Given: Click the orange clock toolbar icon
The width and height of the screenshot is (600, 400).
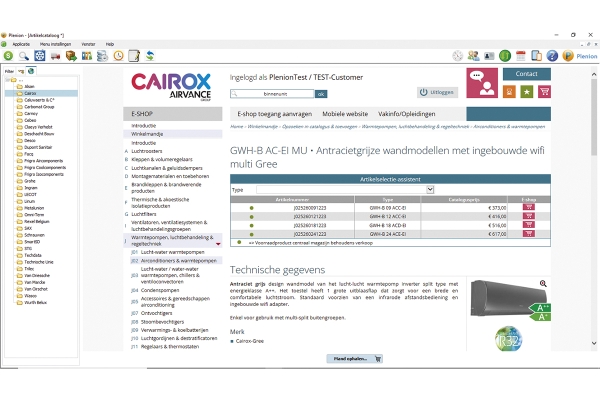Looking at the screenshot, I should (x=118, y=56).
